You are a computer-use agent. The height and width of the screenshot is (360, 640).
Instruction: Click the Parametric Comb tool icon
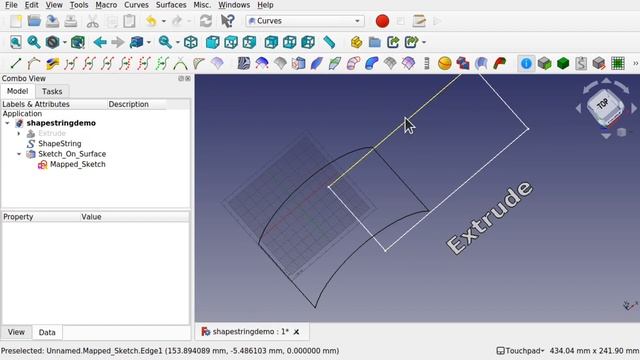point(198,63)
